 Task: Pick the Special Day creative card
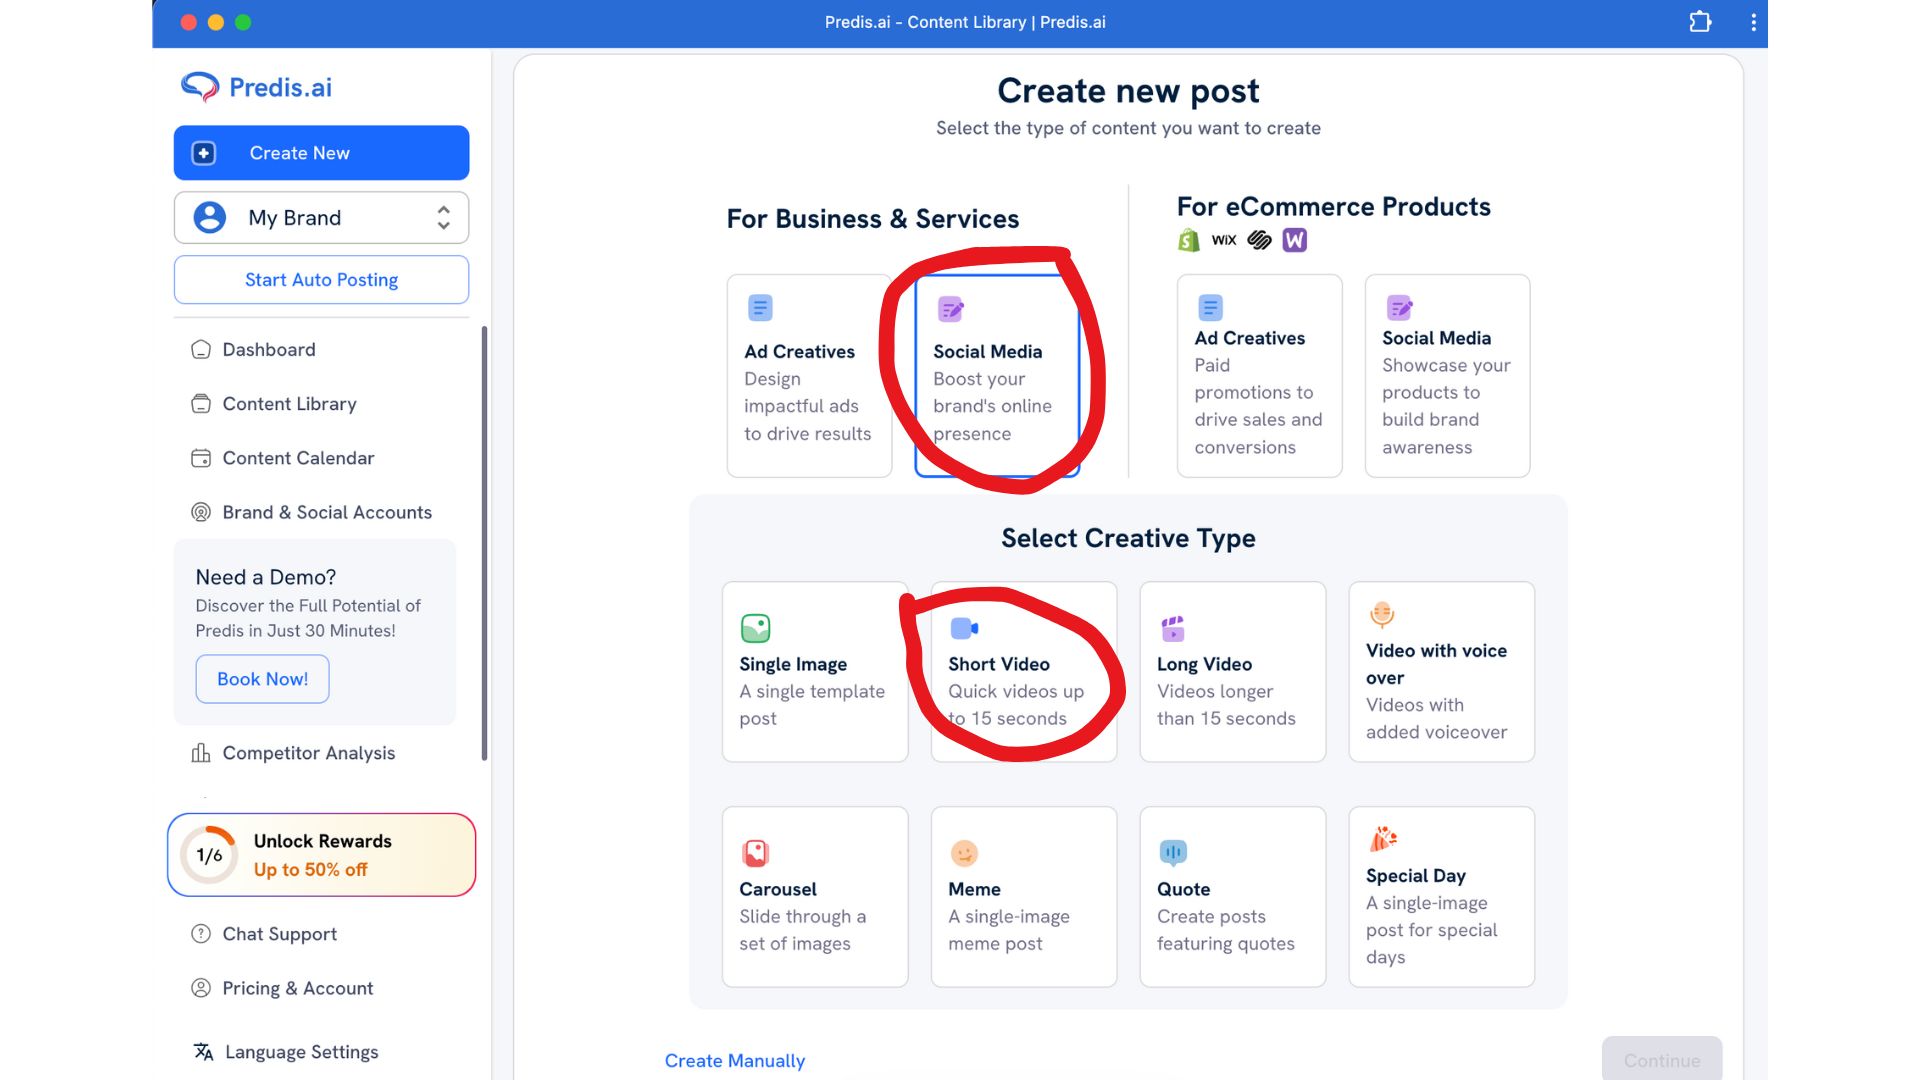click(x=1440, y=897)
